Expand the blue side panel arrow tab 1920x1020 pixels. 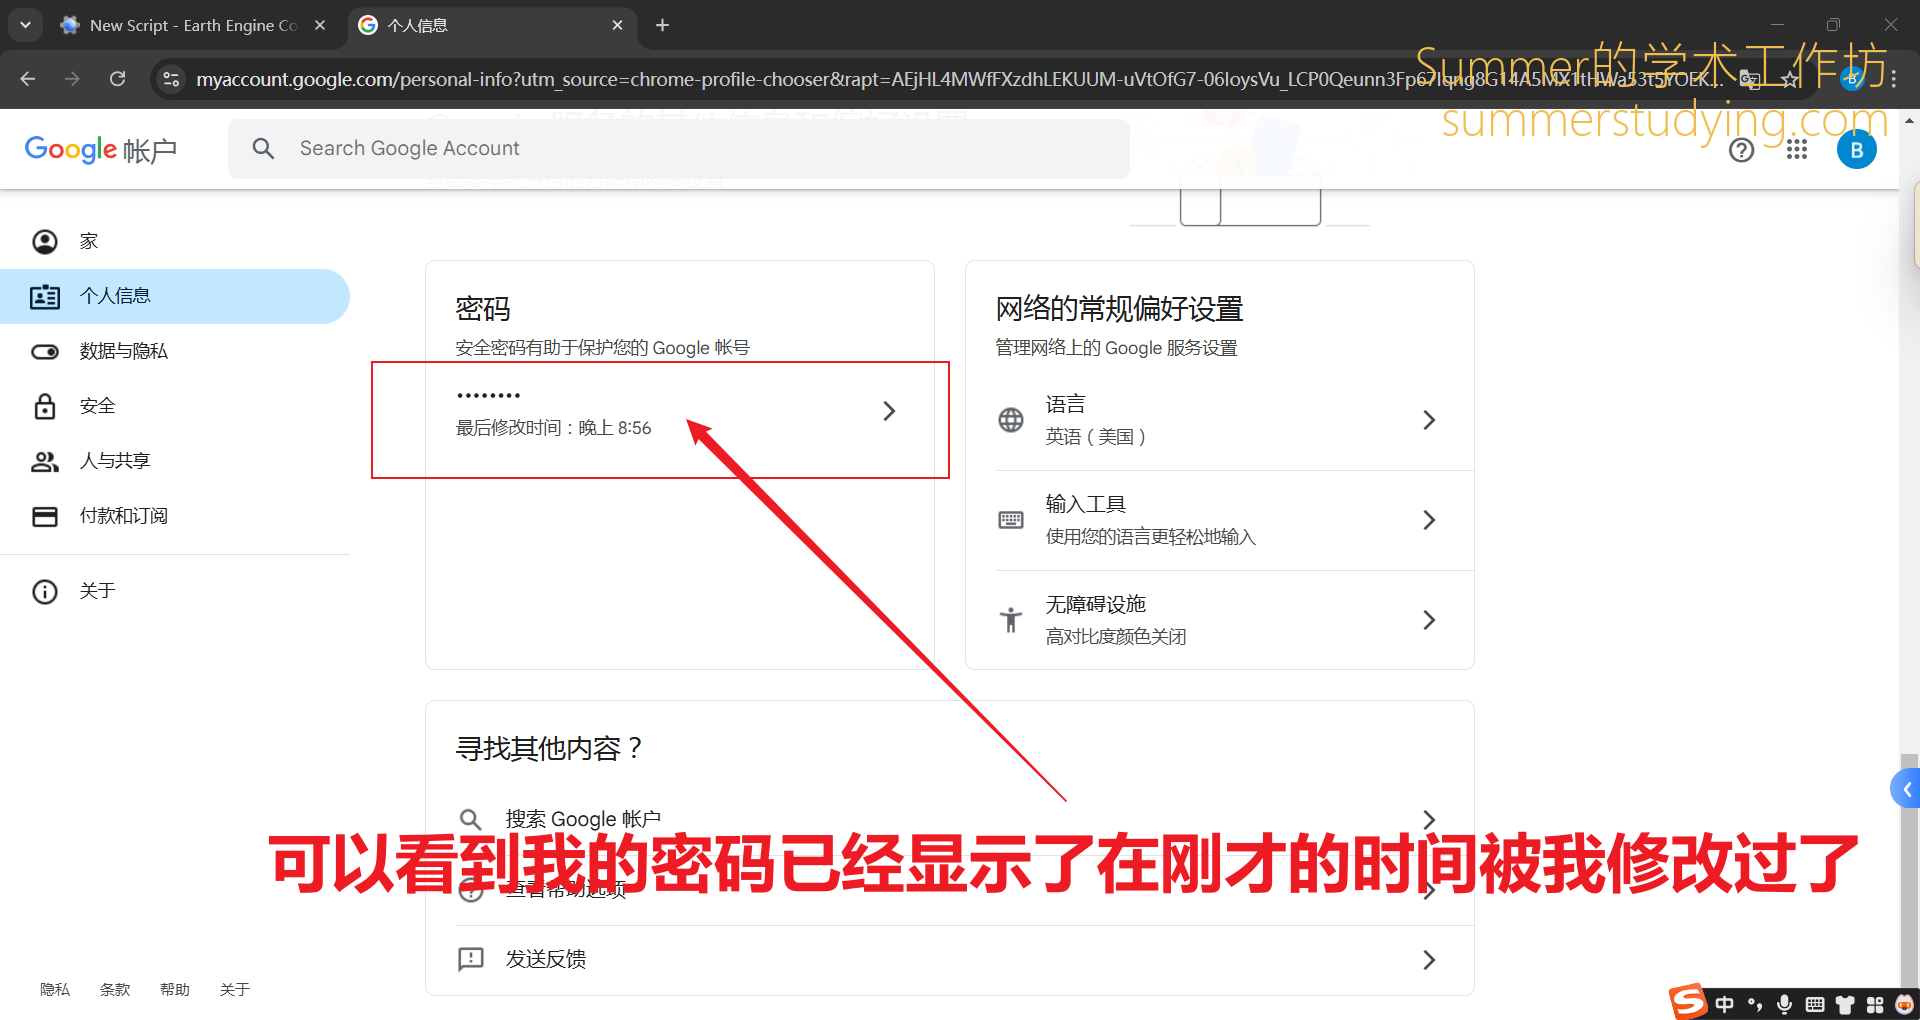point(1906,789)
